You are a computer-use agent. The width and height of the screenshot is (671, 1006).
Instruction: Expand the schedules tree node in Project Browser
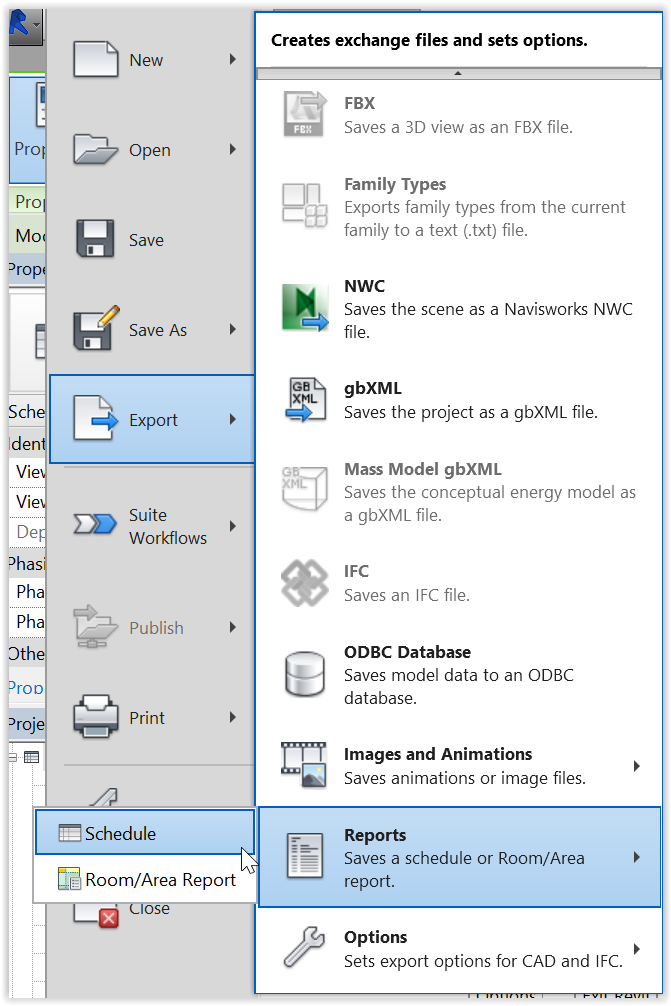[13, 757]
